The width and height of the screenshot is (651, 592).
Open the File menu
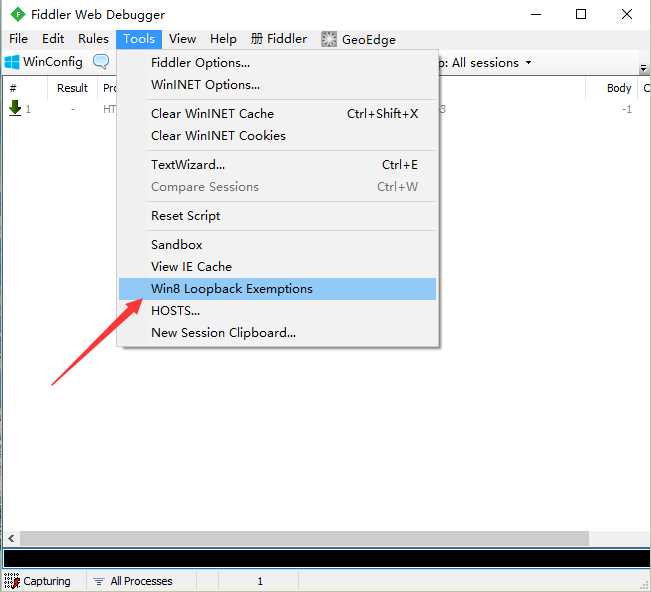pyautogui.click(x=18, y=39)
